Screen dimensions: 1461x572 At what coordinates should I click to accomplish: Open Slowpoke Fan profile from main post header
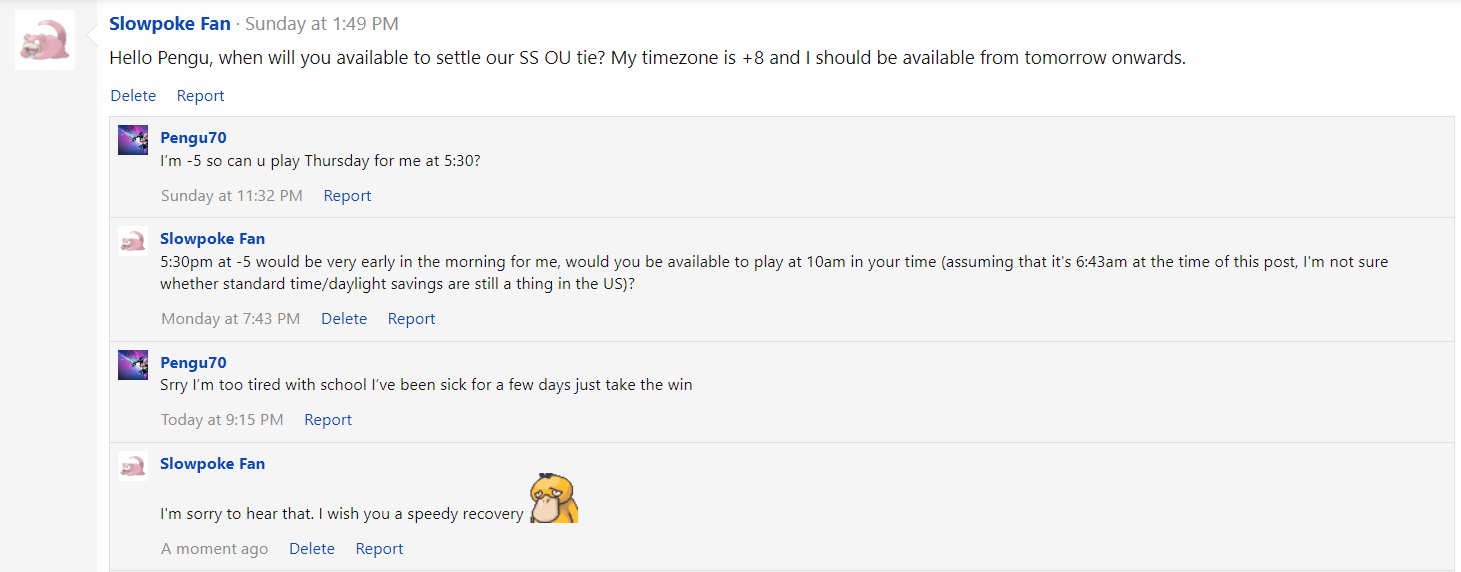(x=169, y=23)
